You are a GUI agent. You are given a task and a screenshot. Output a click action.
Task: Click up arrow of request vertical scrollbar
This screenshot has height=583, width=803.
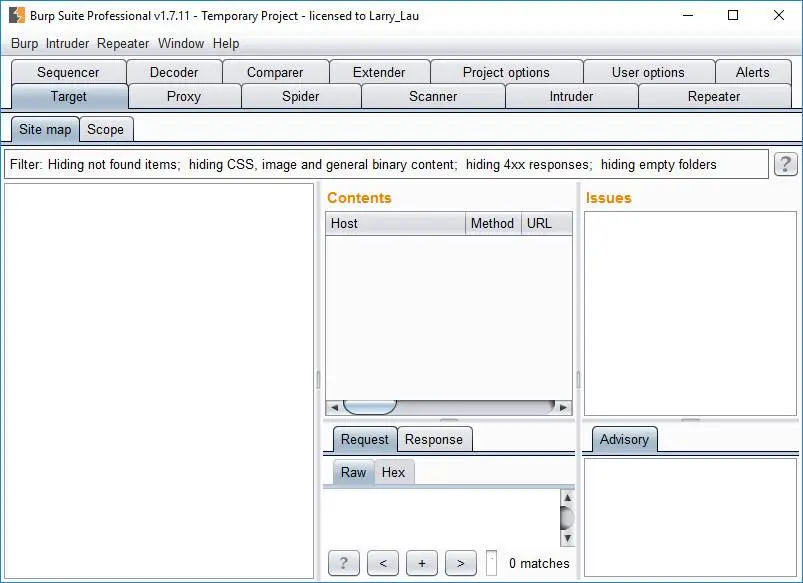click(567, 497)
